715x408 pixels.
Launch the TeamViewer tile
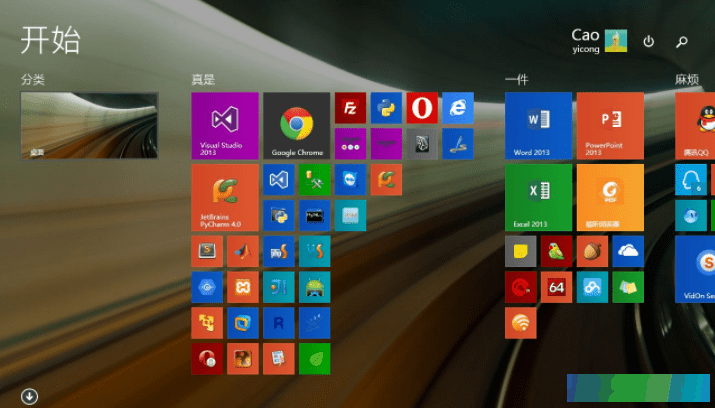[x=350, y=180]
